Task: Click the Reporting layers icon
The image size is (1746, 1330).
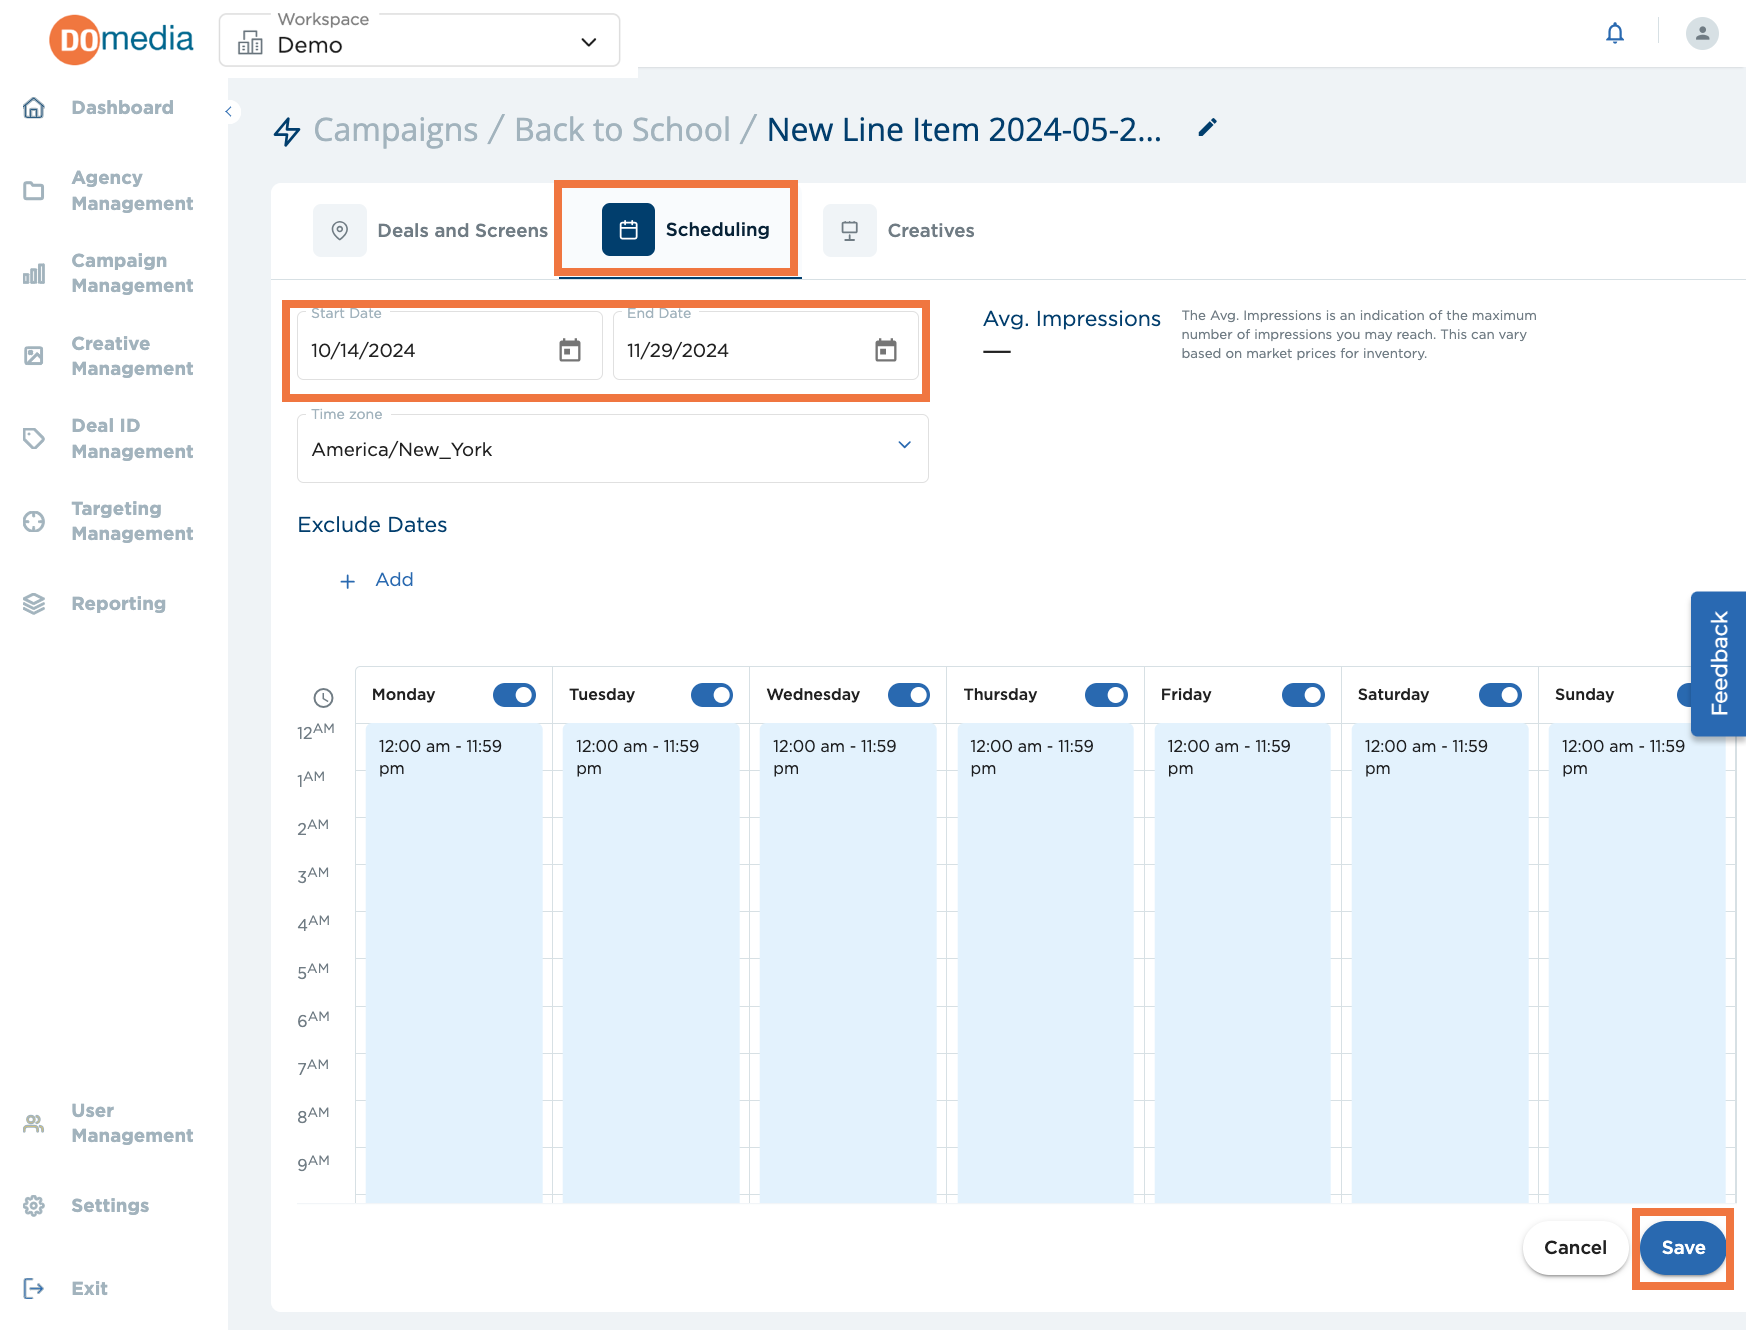Action: (34, 604)
